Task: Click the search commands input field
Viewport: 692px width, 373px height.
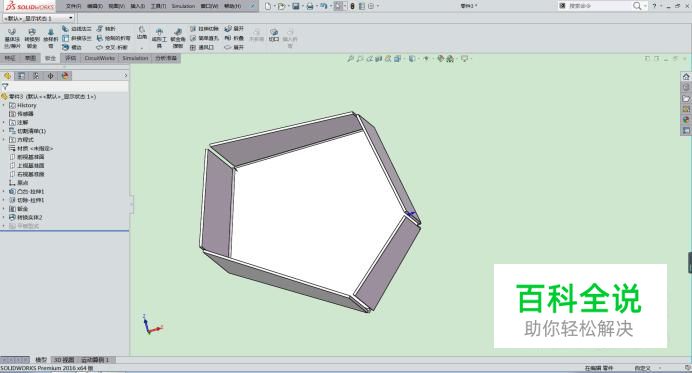Action: coord(599,6)
